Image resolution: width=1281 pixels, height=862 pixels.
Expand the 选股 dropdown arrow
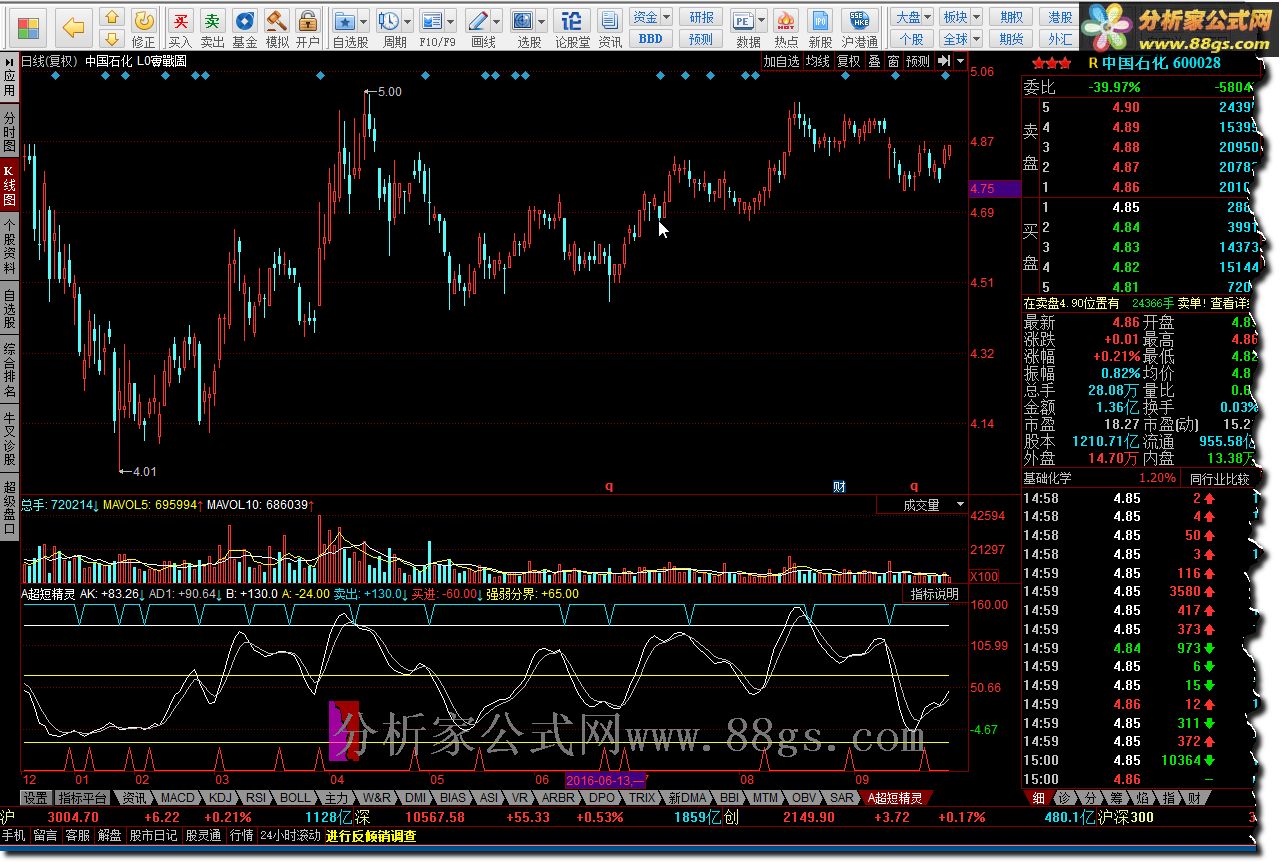click(x=541, y=21)
